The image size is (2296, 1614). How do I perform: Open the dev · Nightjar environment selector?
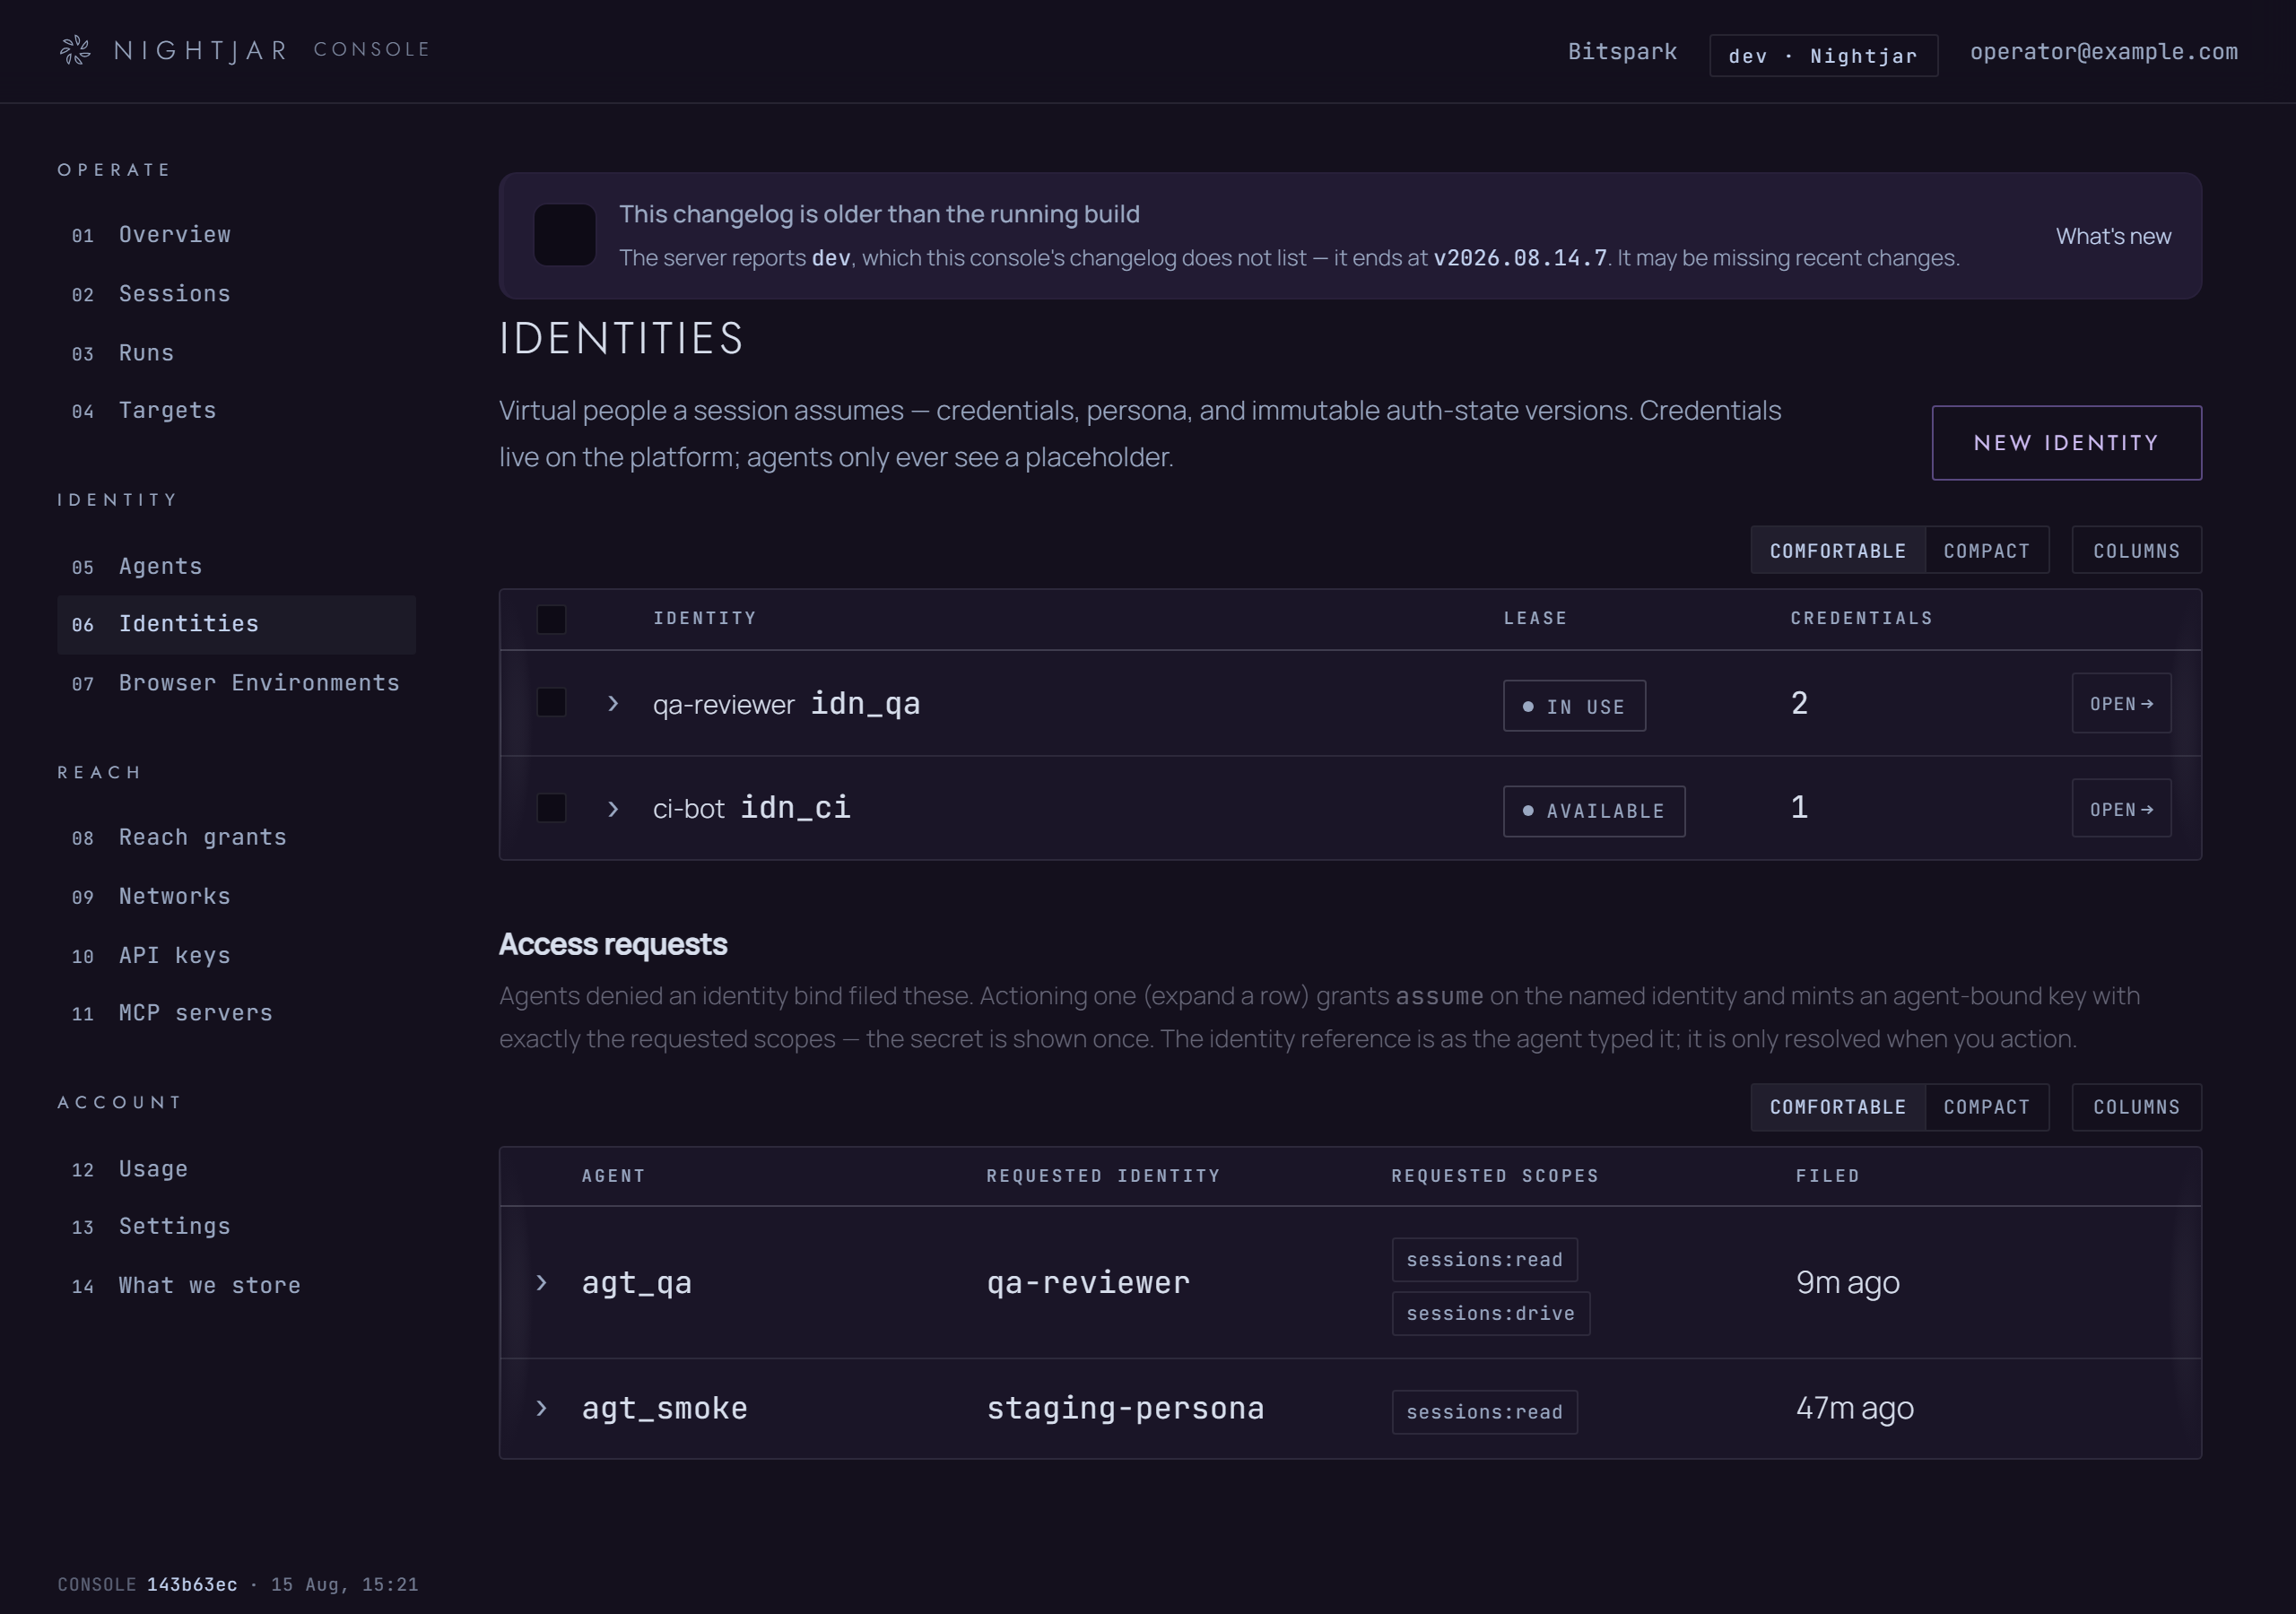pos(1823,56)
